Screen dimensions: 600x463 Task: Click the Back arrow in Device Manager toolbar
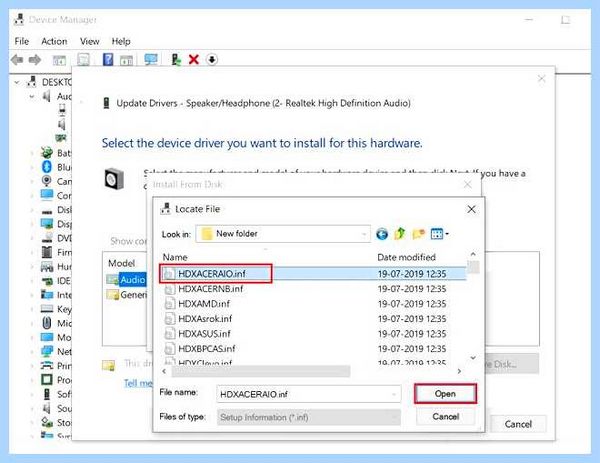tap(17, 60)
